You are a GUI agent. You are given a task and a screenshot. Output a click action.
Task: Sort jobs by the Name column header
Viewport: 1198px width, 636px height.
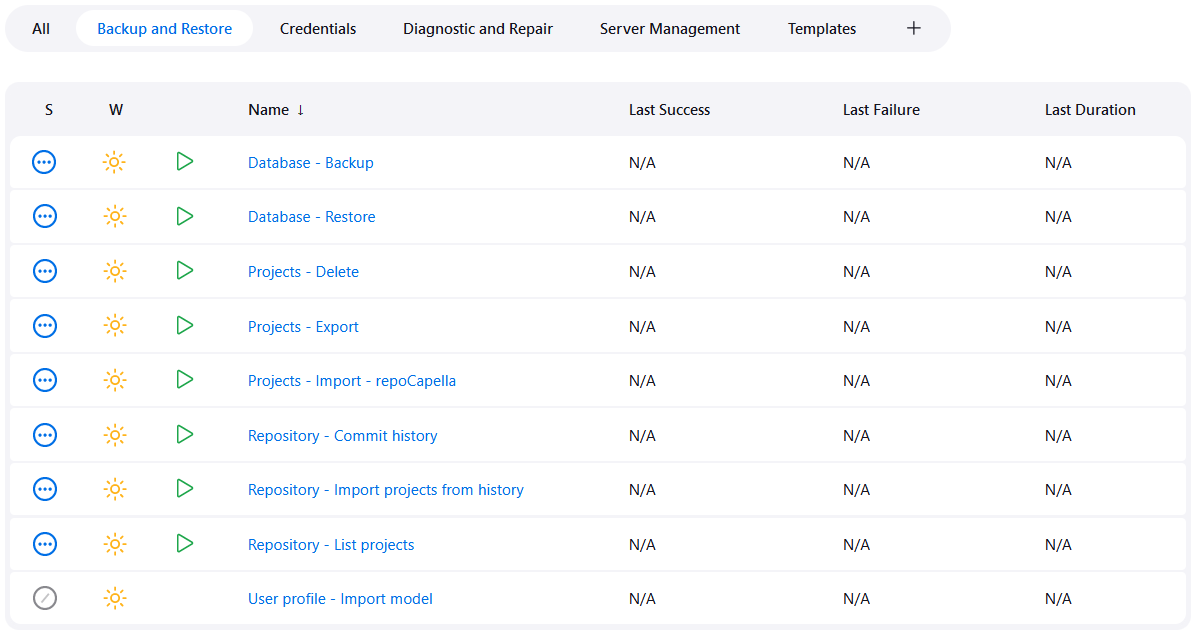(268, 110)
